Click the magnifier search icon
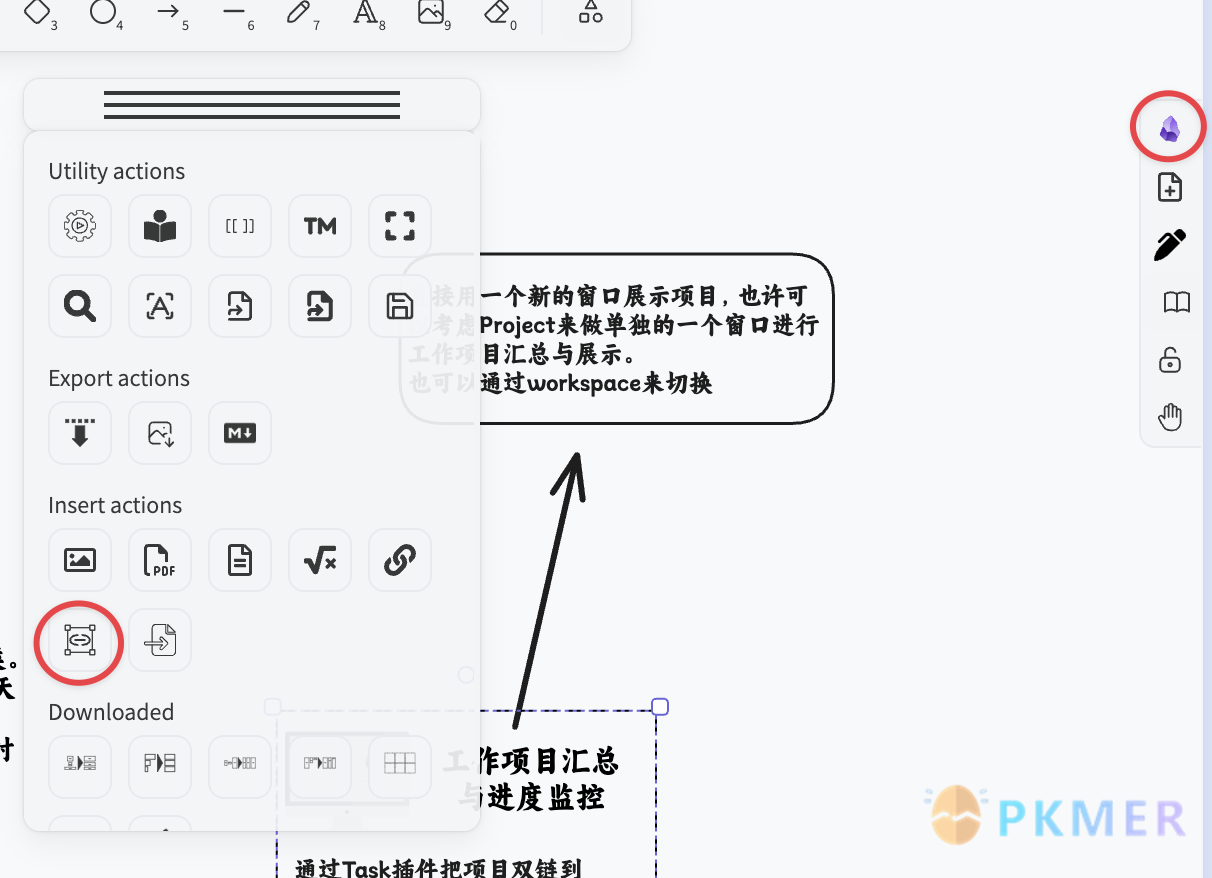The height and width of the screenshot is (878, 1212). pyautogui.click(x=80, y=306)
